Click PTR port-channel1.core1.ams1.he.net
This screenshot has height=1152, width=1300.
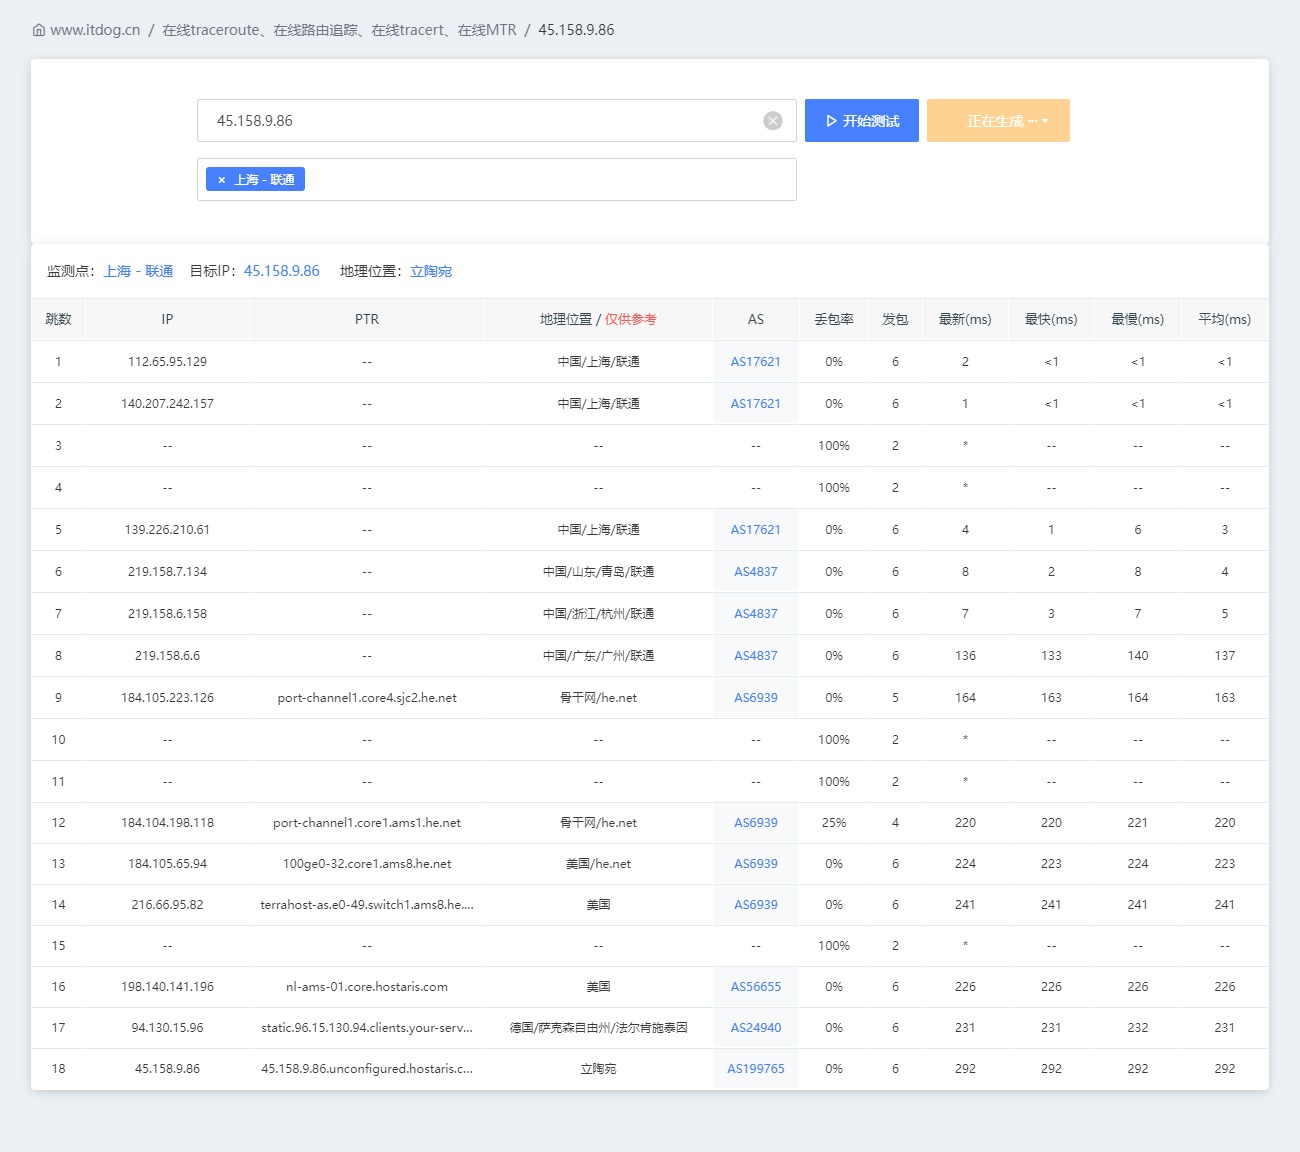tap(367, 823)
